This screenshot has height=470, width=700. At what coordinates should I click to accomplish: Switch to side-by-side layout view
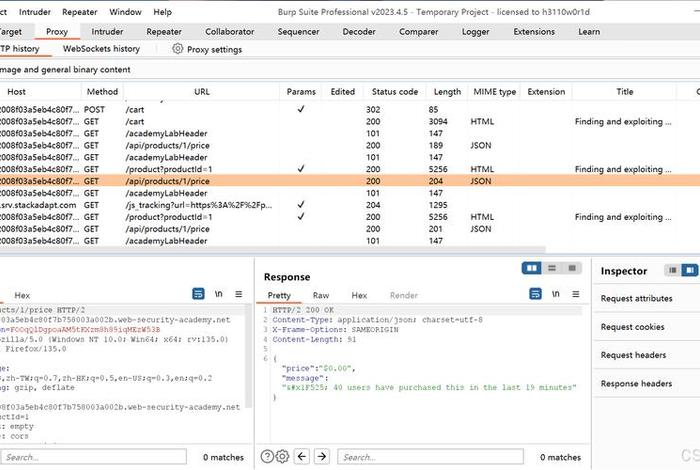532,268
